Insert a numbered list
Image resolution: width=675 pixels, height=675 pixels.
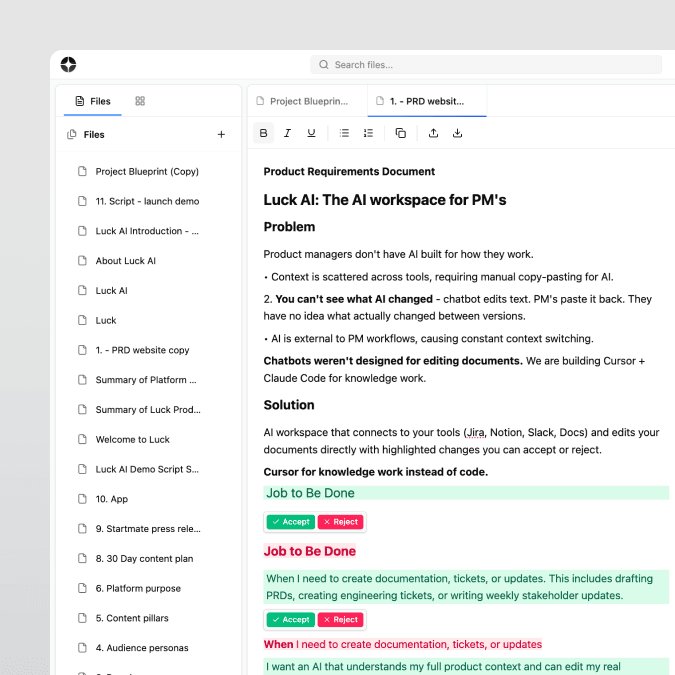click(368, 133)
